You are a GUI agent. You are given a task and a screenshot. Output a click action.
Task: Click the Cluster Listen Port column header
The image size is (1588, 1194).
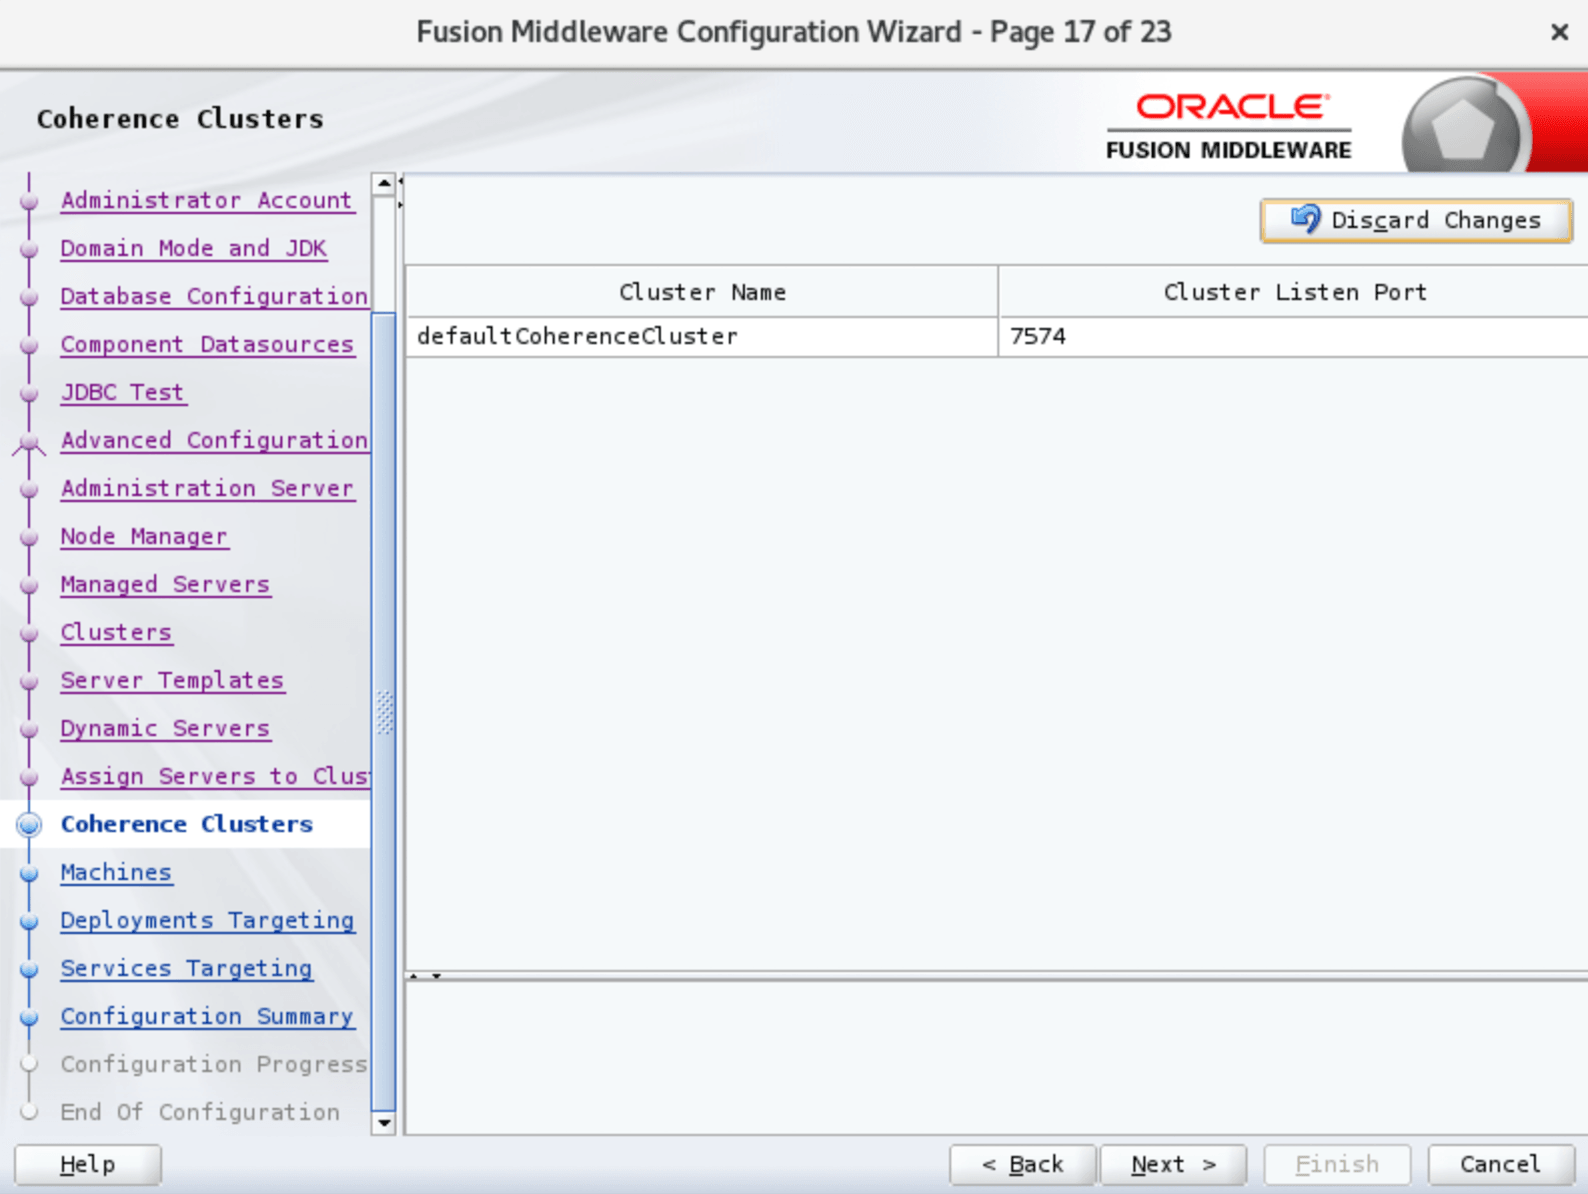(x=1294, y=292)
